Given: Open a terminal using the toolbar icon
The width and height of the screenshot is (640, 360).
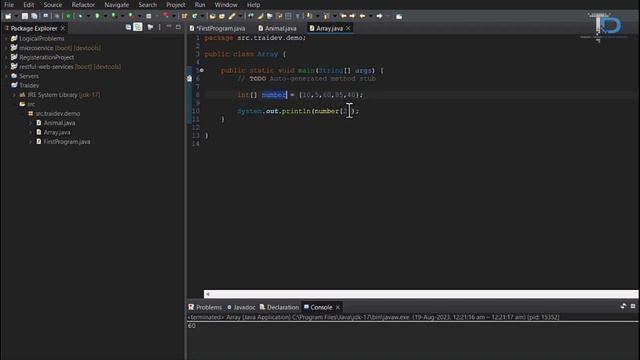Looking at the screenshot, I should (46, 16).
